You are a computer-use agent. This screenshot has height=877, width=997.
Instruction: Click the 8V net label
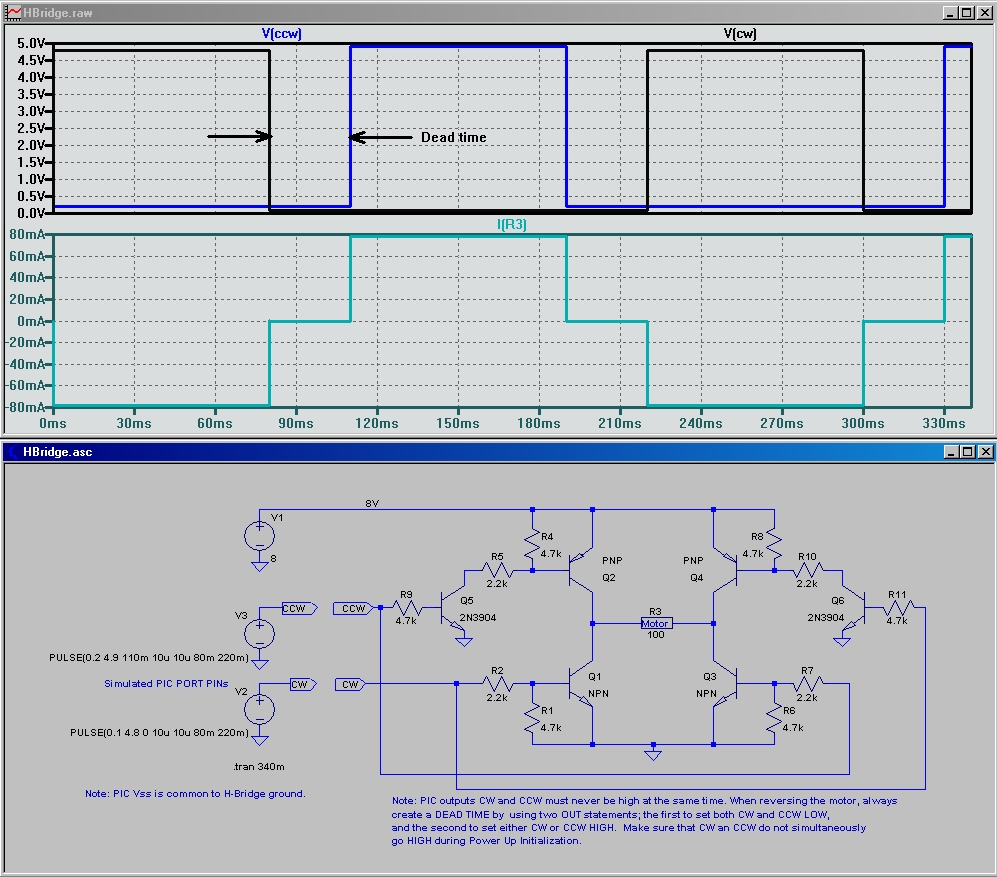point(372,504)
